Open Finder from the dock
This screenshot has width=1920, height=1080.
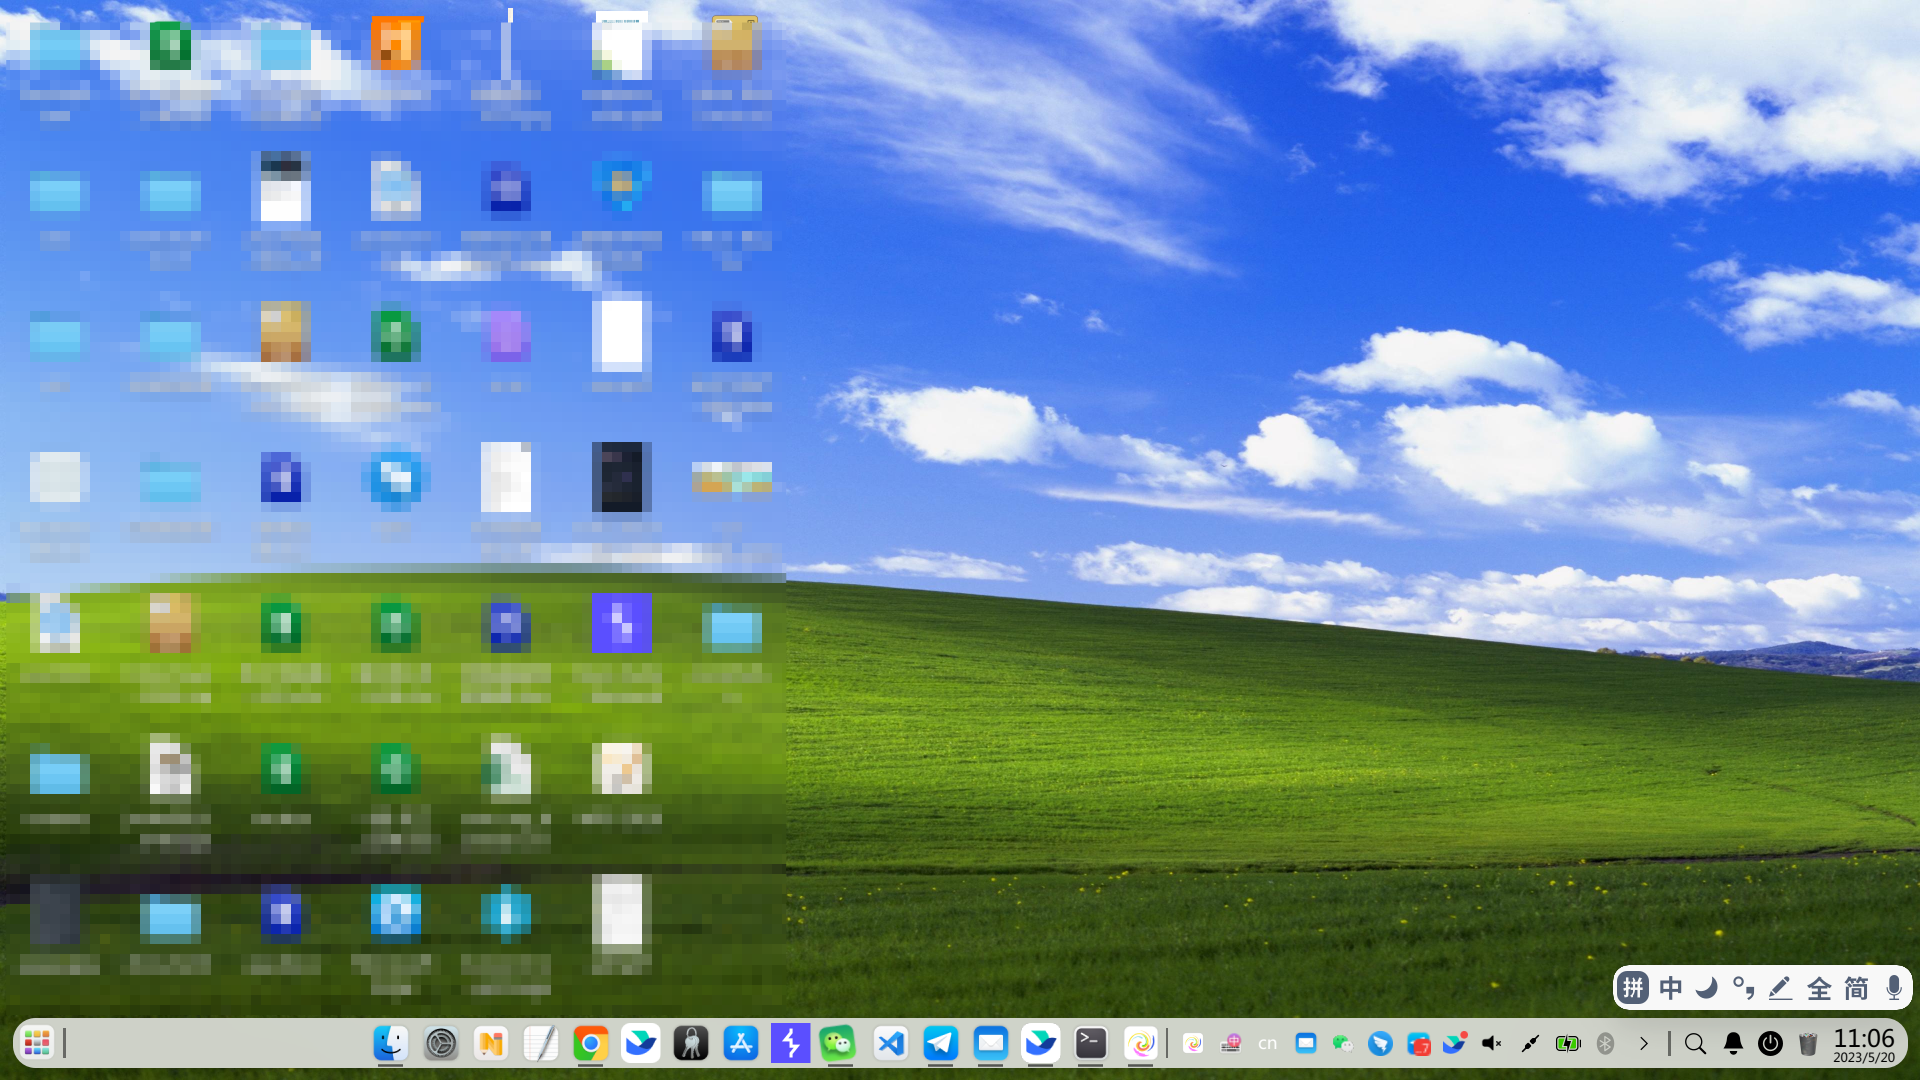coord(390,1043)
